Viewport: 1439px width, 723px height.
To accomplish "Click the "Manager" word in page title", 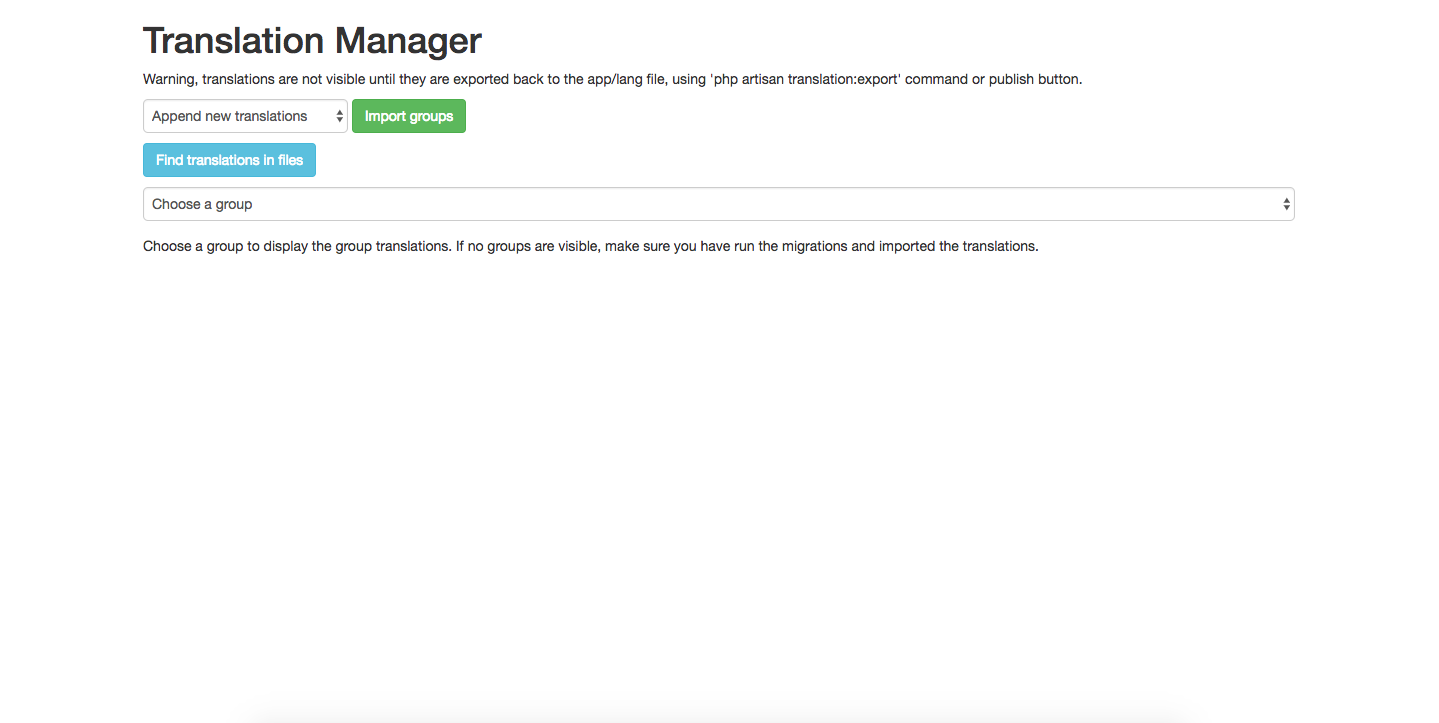I will (x=408, y=41).
